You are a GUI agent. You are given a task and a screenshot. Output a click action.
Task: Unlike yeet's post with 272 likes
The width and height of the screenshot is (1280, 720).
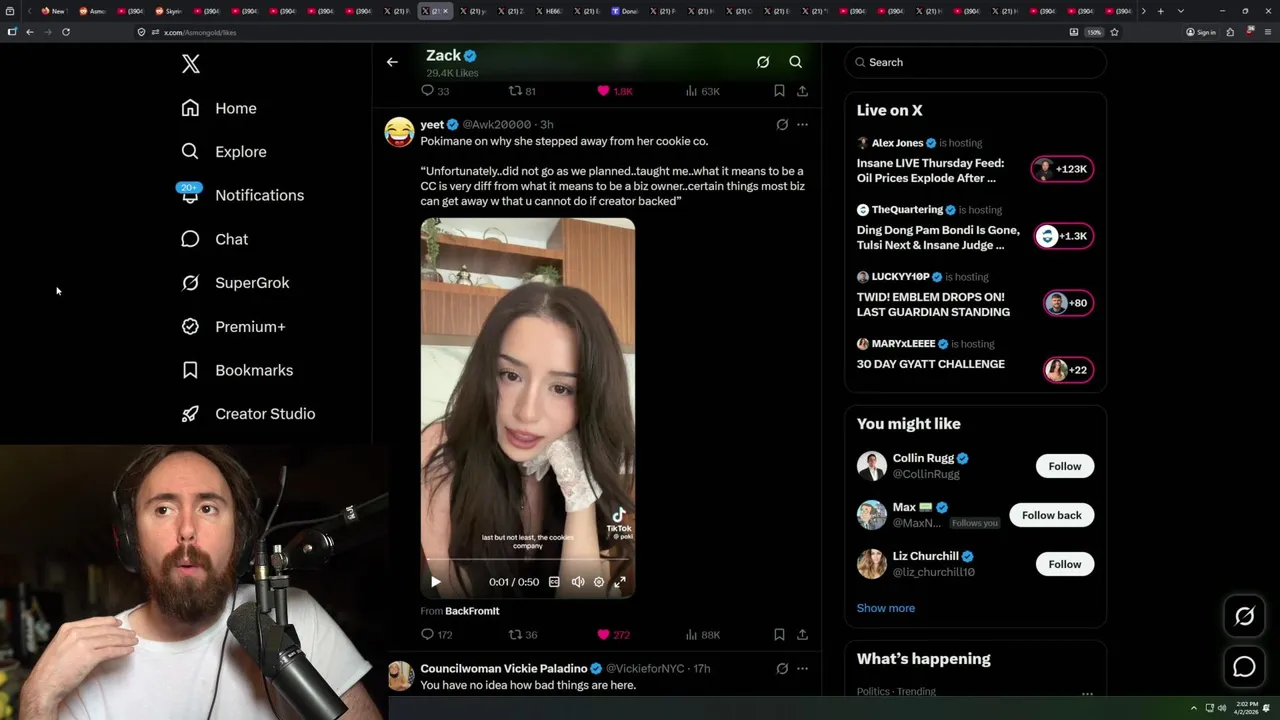[x=613, y=635]
